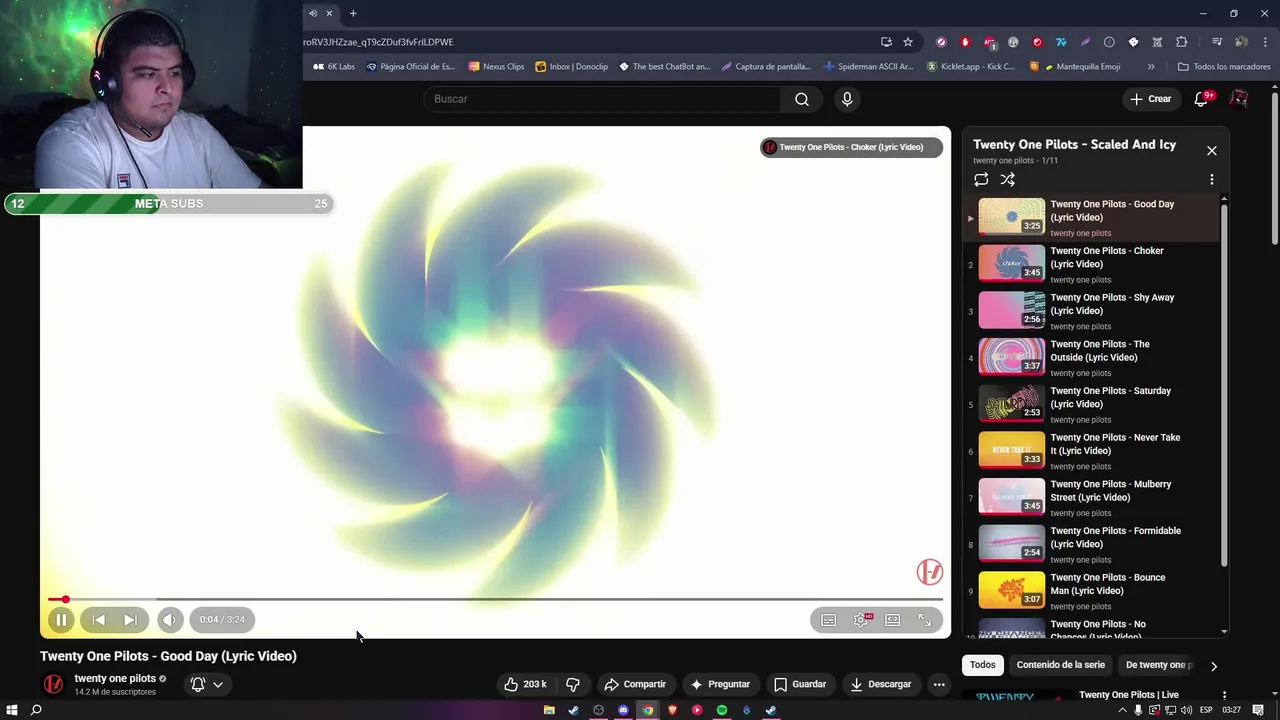Click the Choker video title overlay
Image resolution: width=1280 pixels, height=720 pixels.
[851, 147]
